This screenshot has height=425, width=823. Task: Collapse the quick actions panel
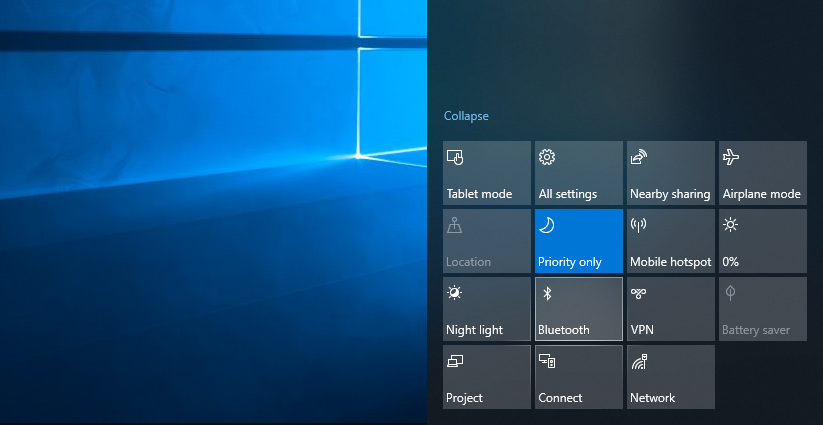466,116
